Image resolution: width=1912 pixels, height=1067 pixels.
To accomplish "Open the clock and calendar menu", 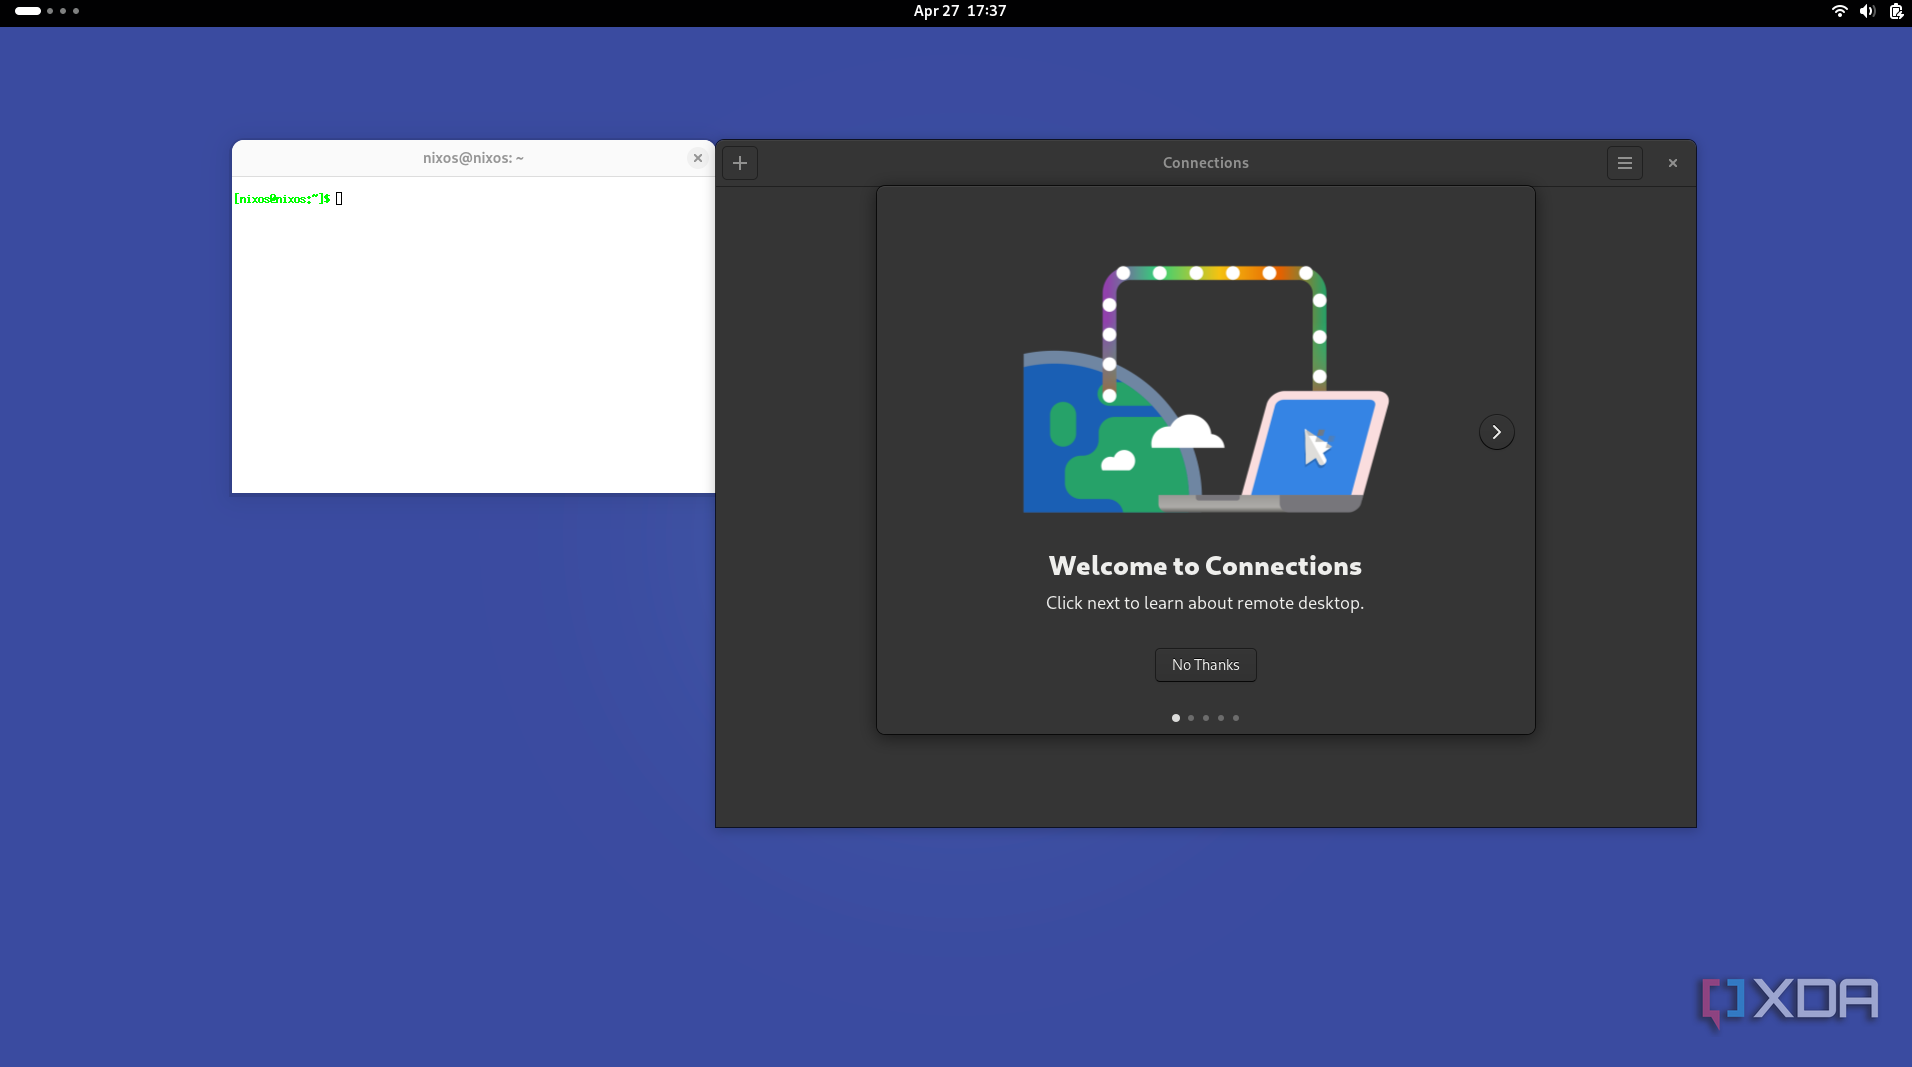I will click(960, 11).
